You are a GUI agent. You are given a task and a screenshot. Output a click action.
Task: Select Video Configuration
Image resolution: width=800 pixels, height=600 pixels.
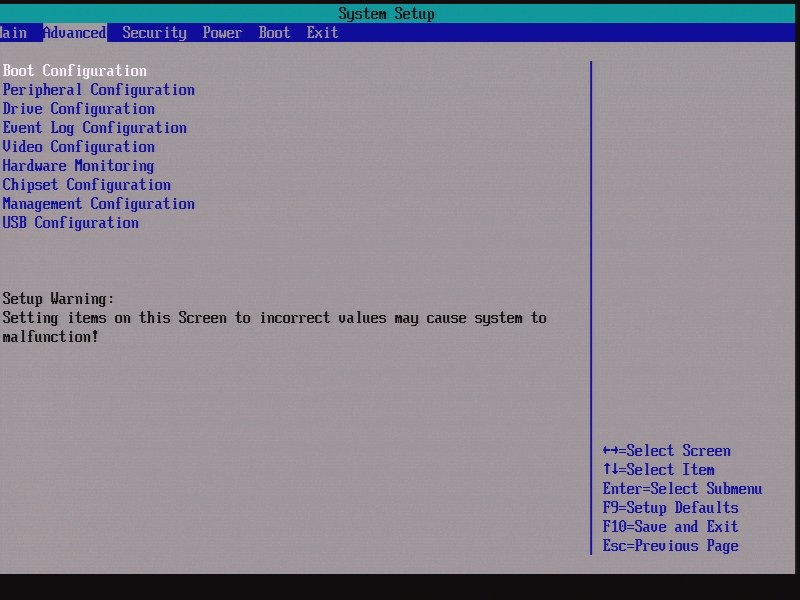tap(78, 146)
